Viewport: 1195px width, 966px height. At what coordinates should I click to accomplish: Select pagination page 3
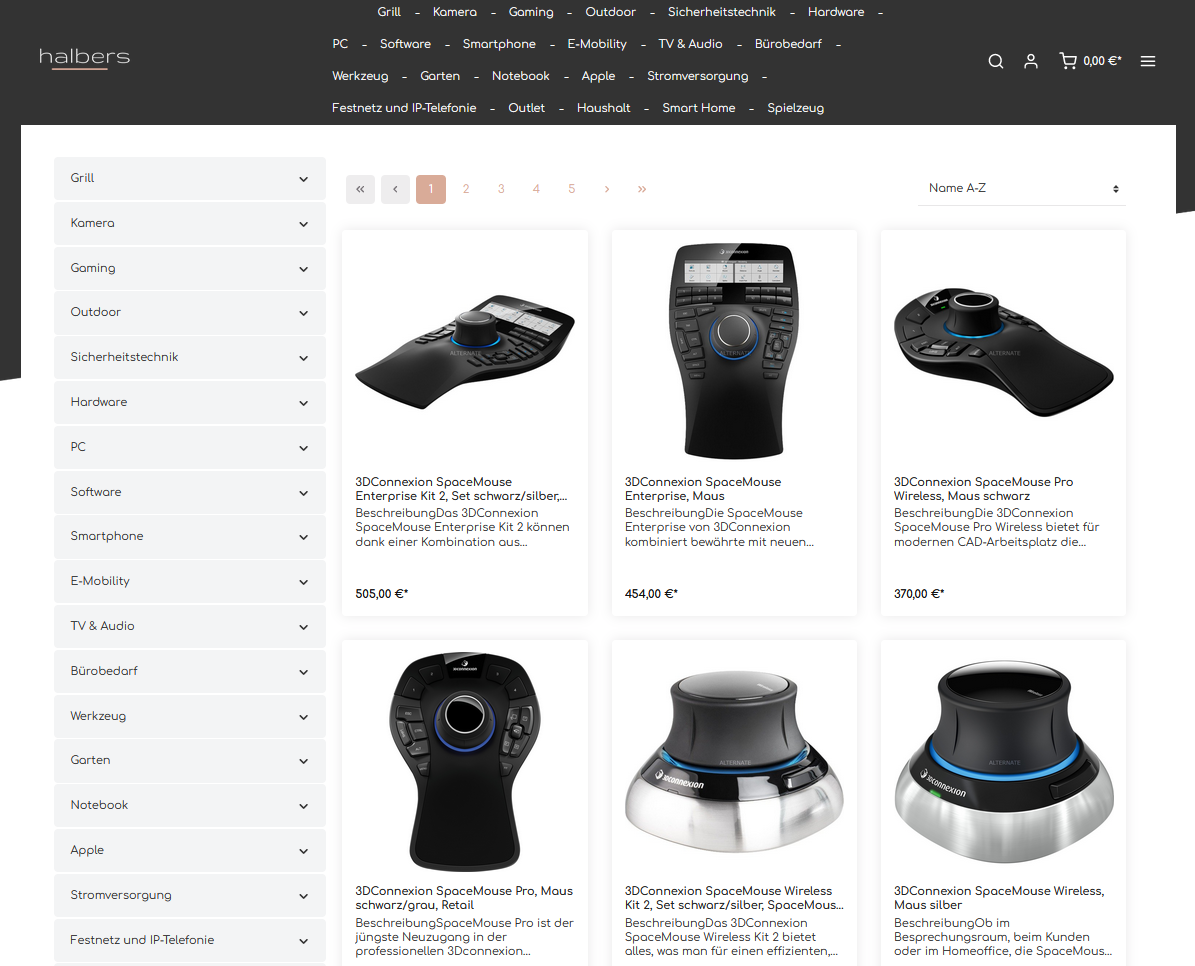[501, 189]
